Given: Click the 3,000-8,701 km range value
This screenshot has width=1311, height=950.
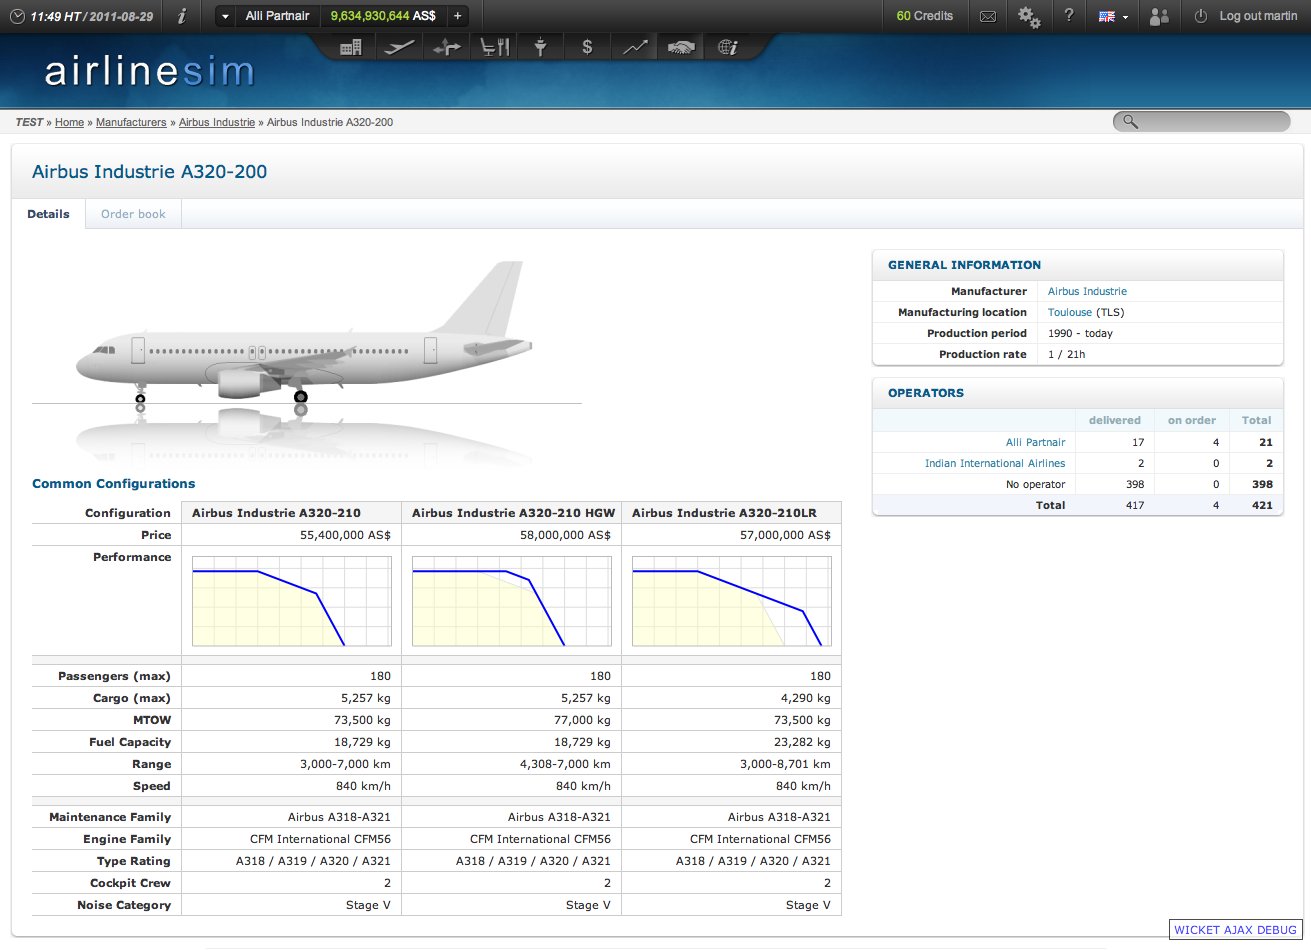Looking at the screenshot, I should [785, 764].
